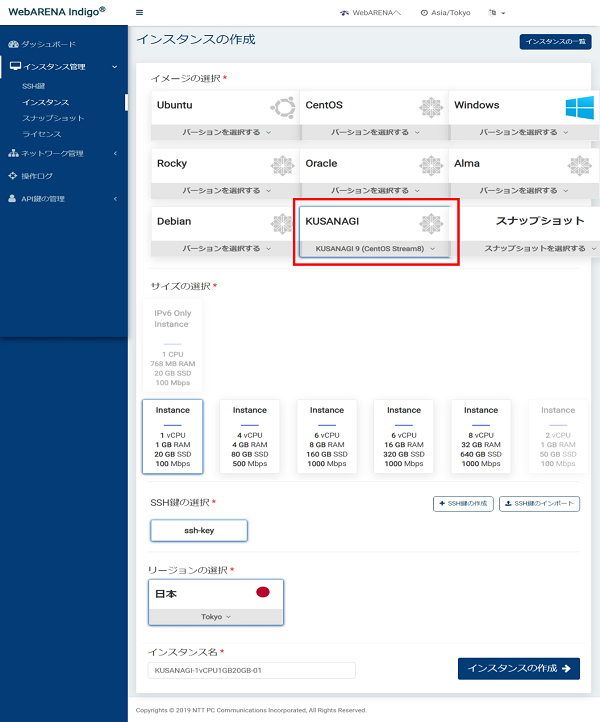Click the Rocky image logo icon
This screenshot has width=600, height=722.
[x=282, y=166]
